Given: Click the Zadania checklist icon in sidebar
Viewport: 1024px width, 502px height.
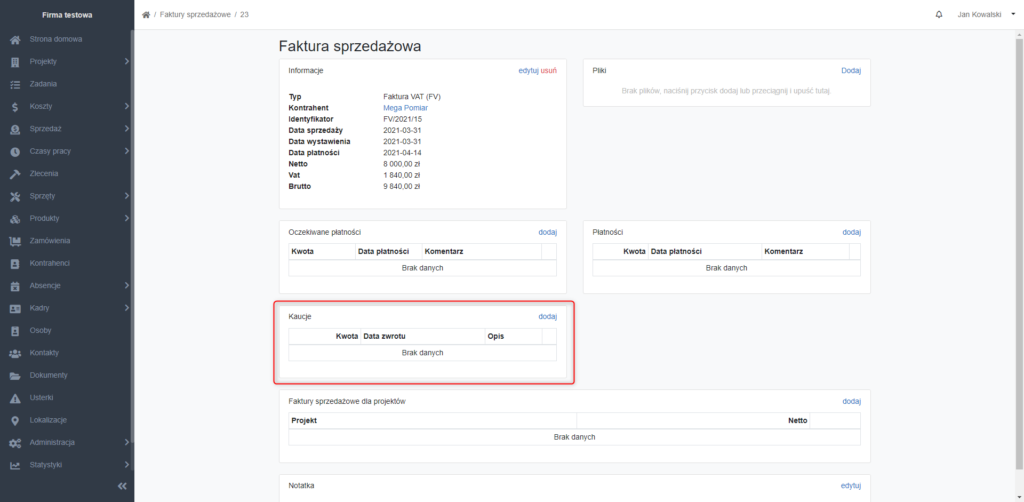Looking at the screenshot, I should point(16,84).
